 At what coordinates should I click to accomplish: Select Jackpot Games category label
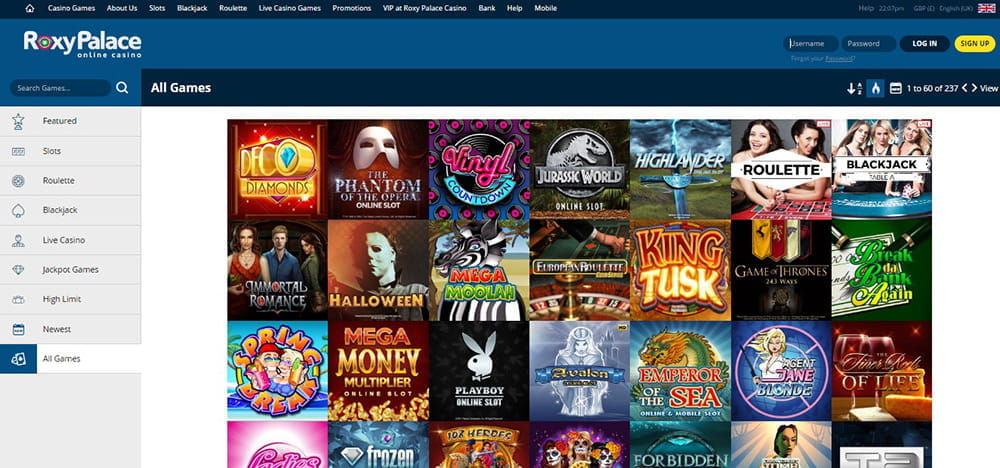(70, 270)
